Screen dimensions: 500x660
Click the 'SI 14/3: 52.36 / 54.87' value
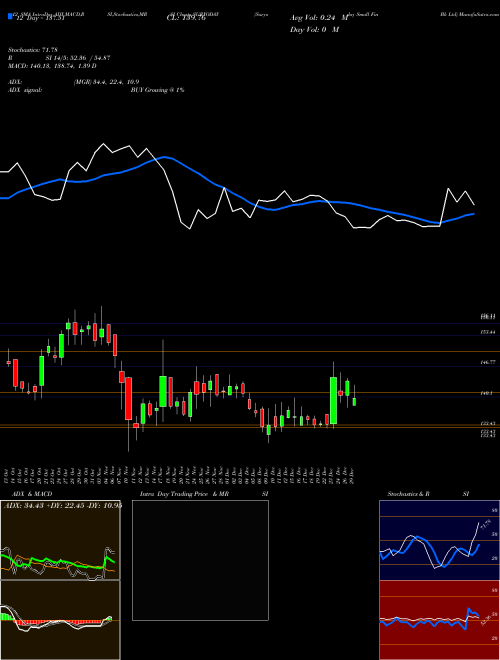[x=78, y=58]
